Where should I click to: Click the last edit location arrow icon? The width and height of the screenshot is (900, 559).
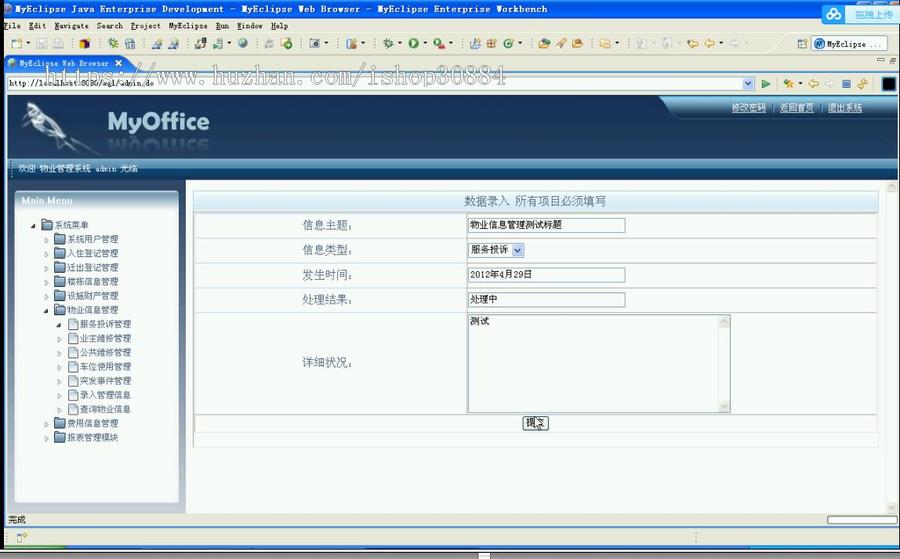(693, 44)
